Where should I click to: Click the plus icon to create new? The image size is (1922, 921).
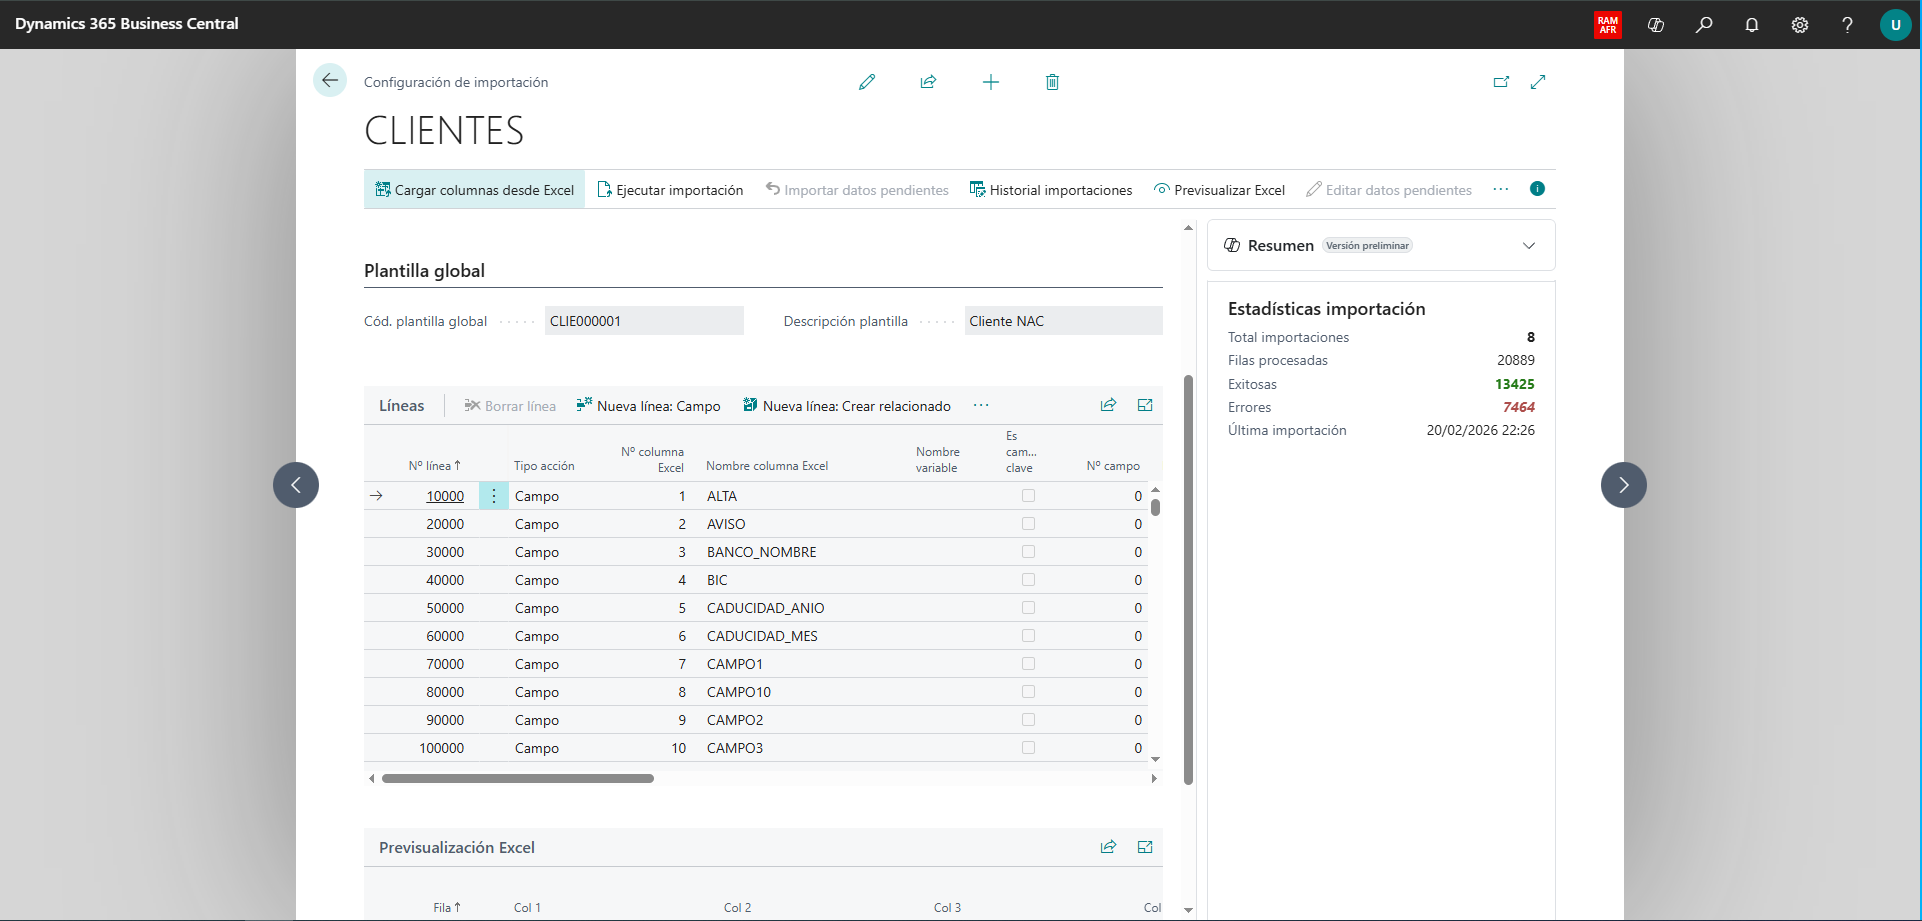coord(990,82)
